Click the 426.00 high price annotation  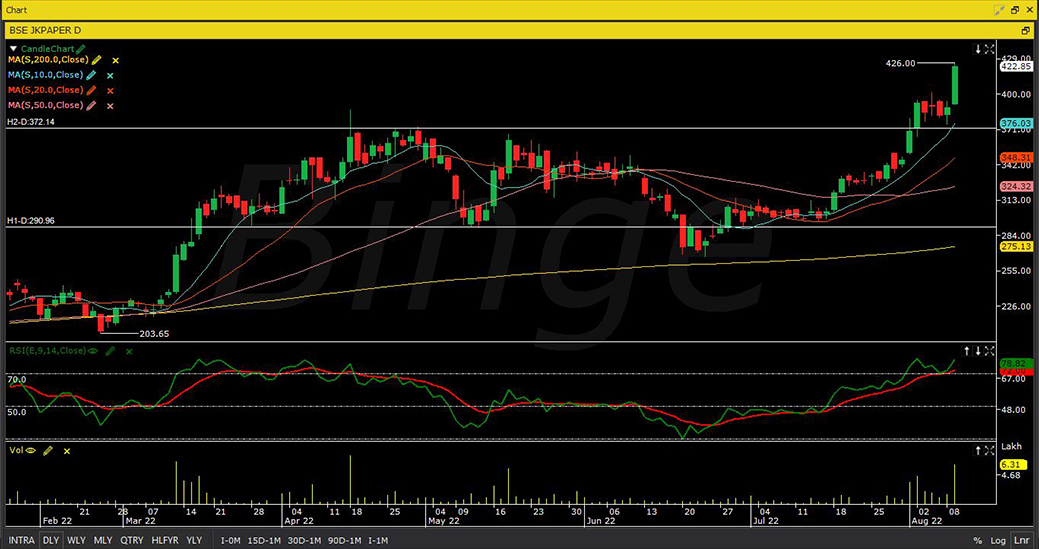click(x=901, y=64)
